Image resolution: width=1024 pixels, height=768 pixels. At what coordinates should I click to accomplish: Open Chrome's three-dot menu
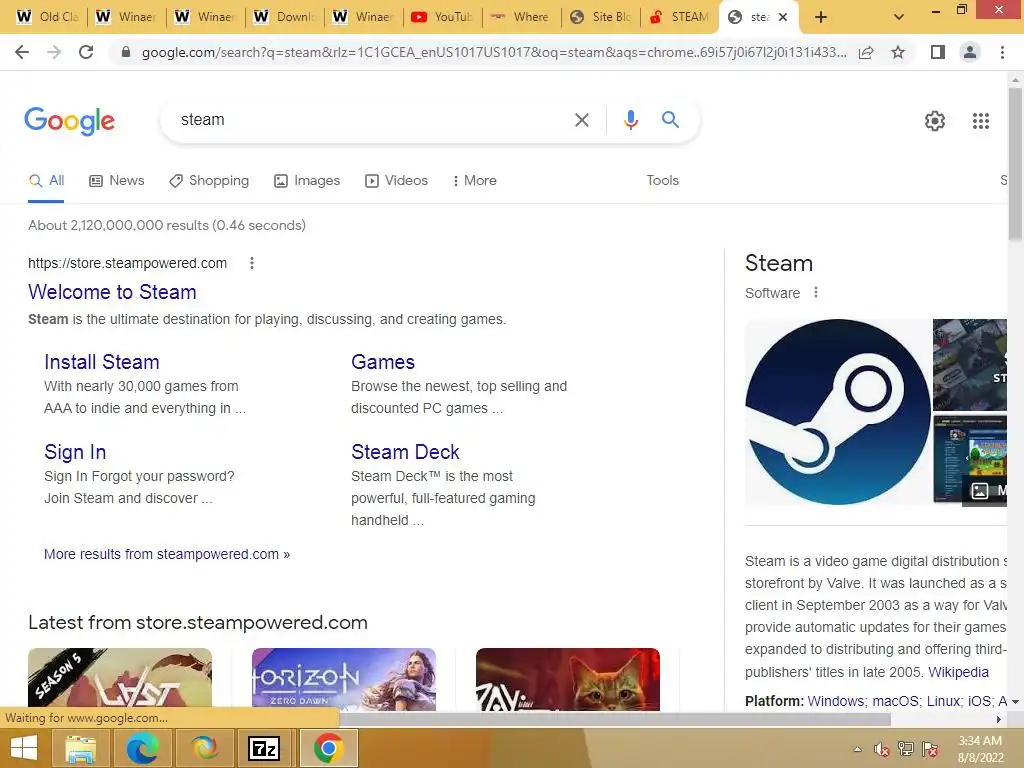(x=1002, y=52)
